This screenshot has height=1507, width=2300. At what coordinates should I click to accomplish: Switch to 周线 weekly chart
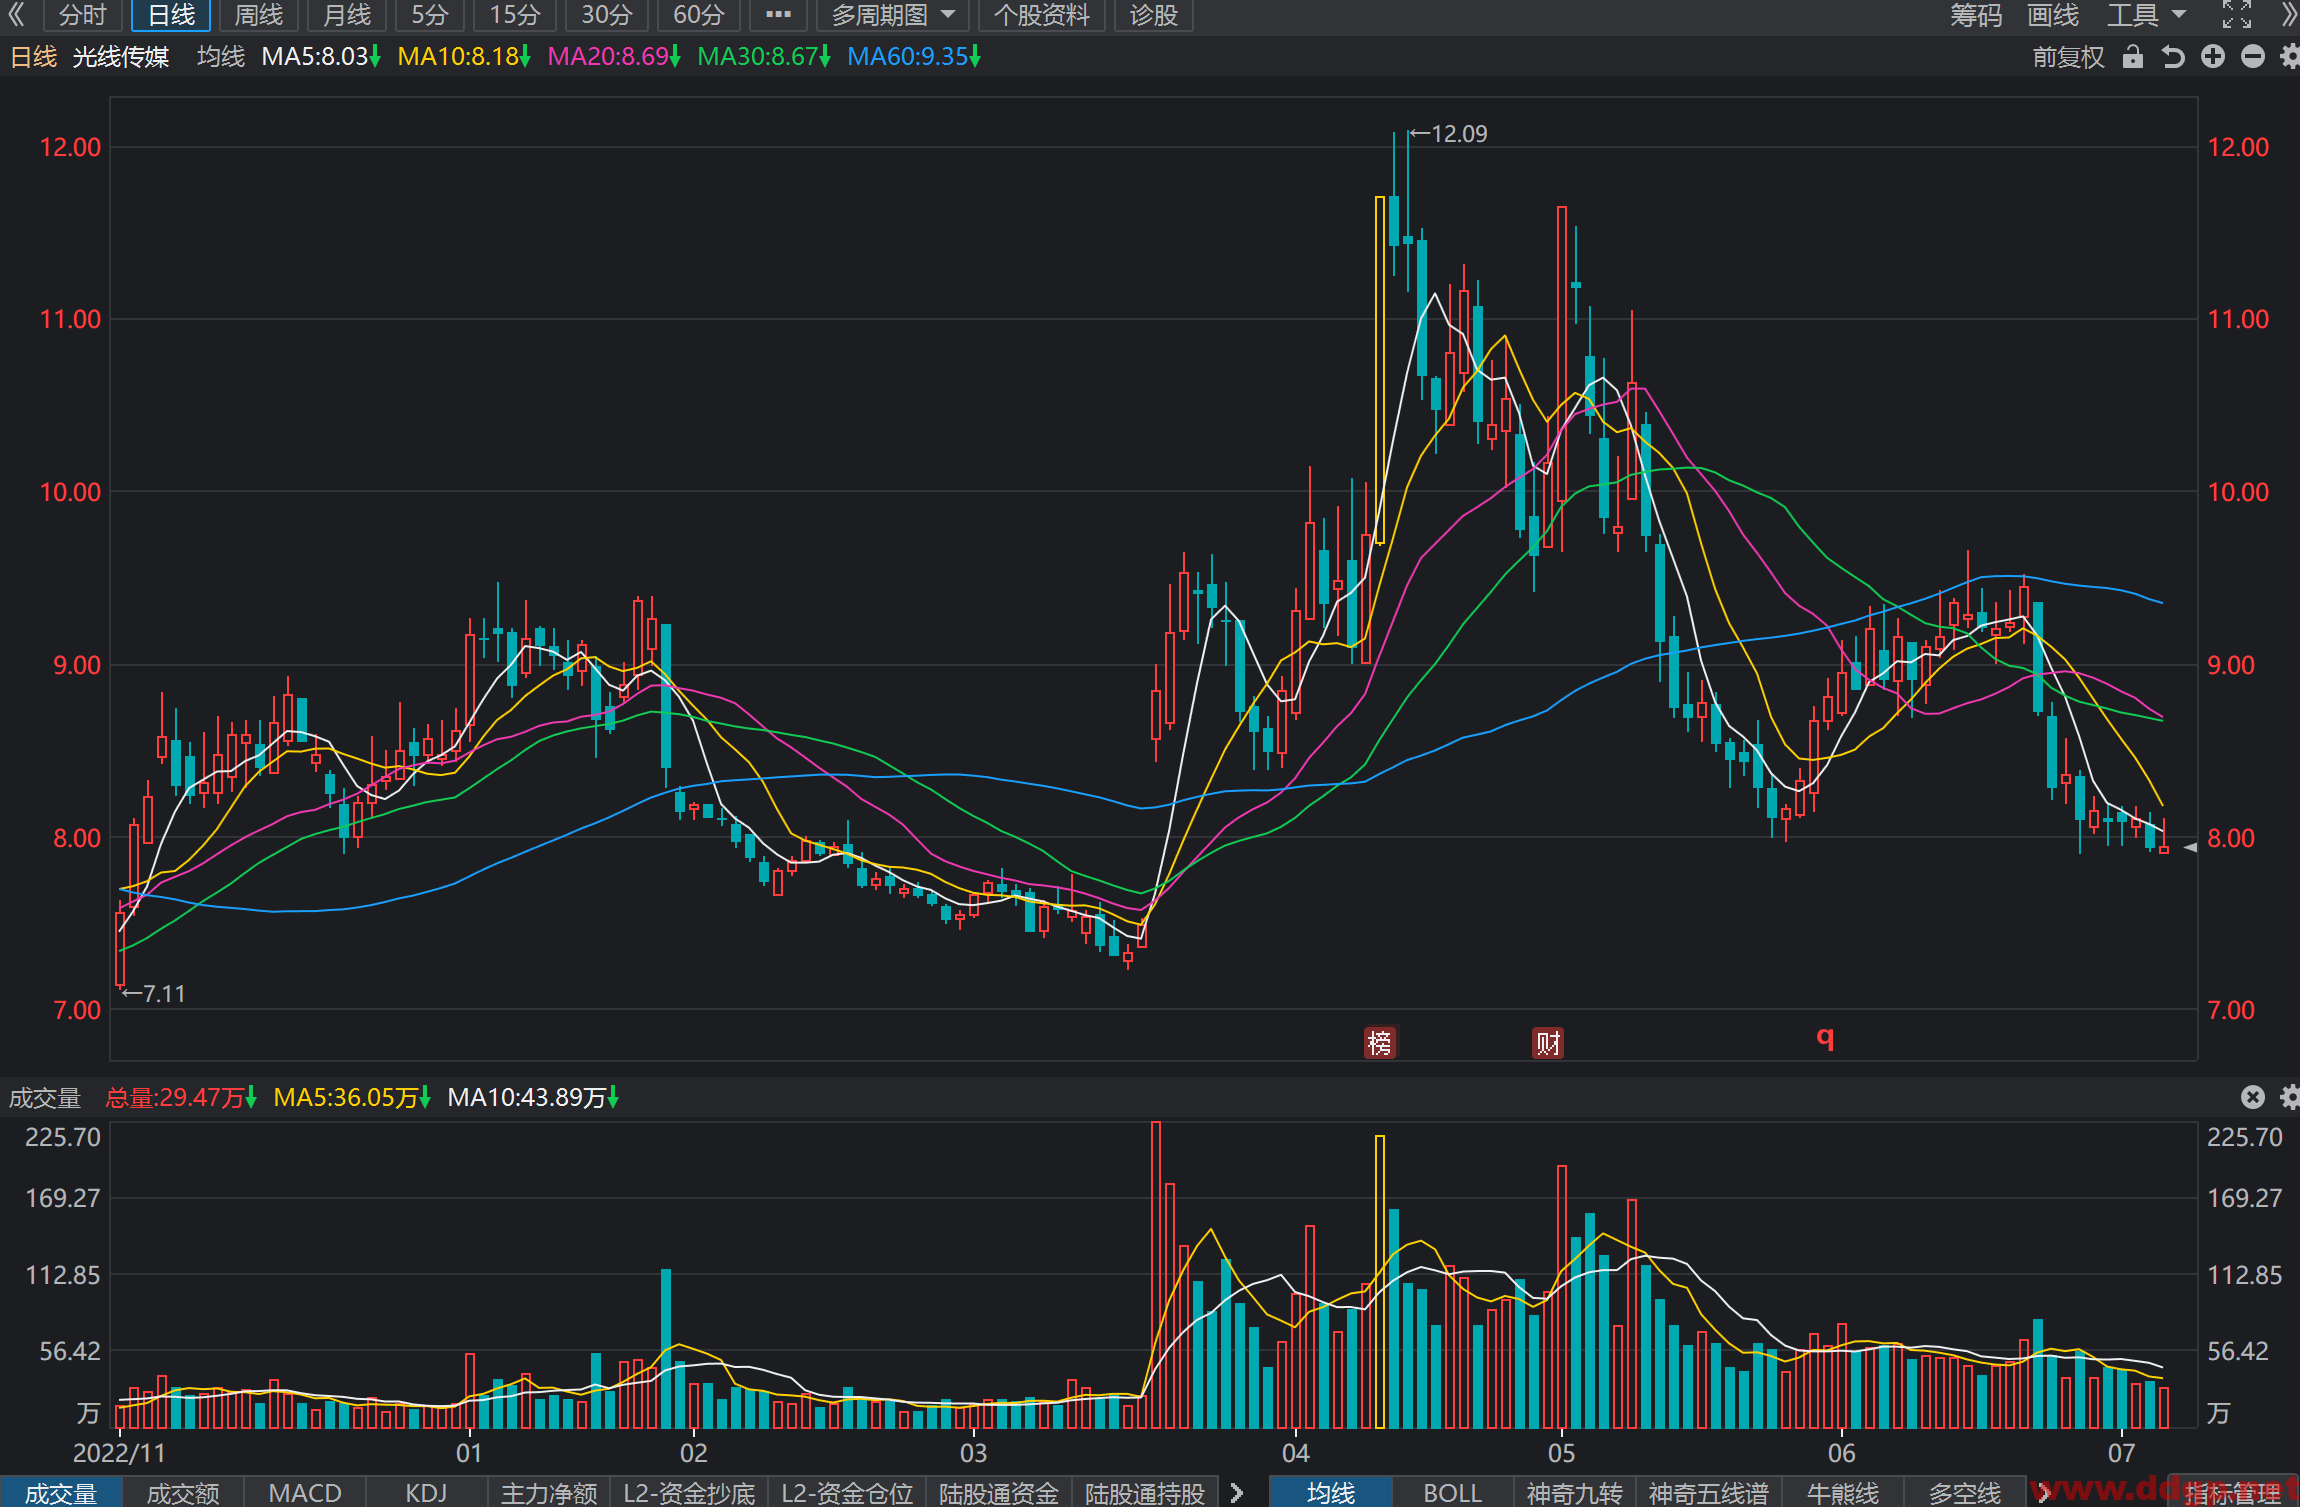(x=259, y=15)
